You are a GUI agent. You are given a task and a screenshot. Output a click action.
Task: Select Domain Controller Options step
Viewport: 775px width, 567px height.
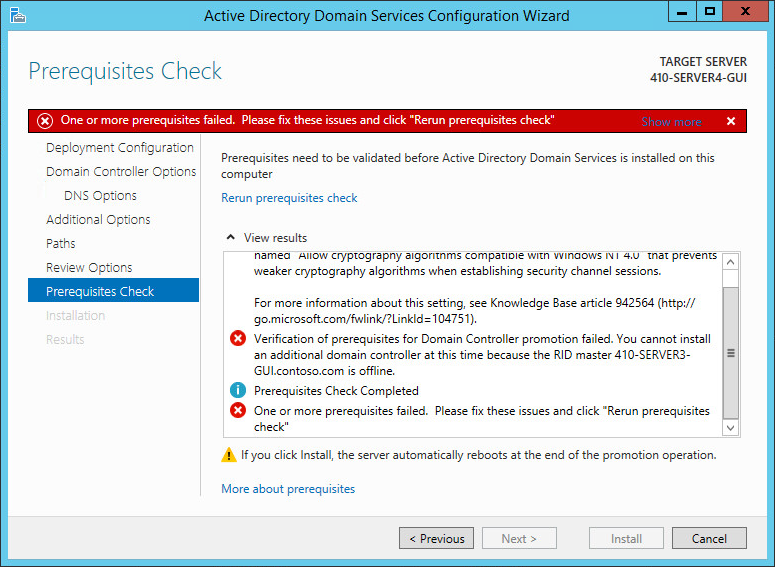(x=121, y=172)
